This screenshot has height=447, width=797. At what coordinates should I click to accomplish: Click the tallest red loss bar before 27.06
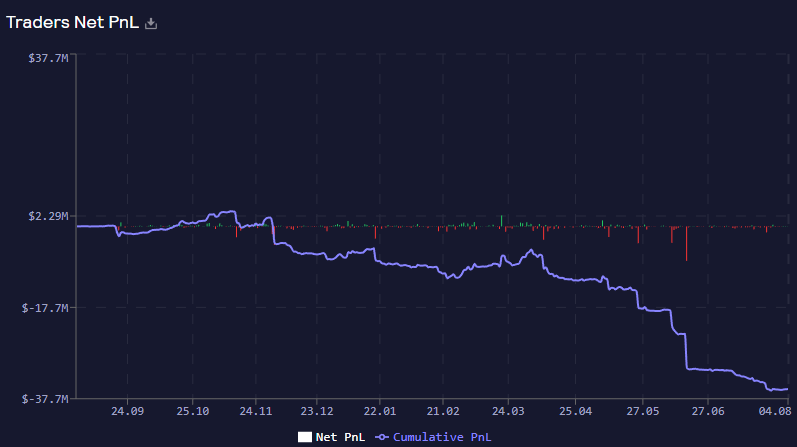point(686,244)
